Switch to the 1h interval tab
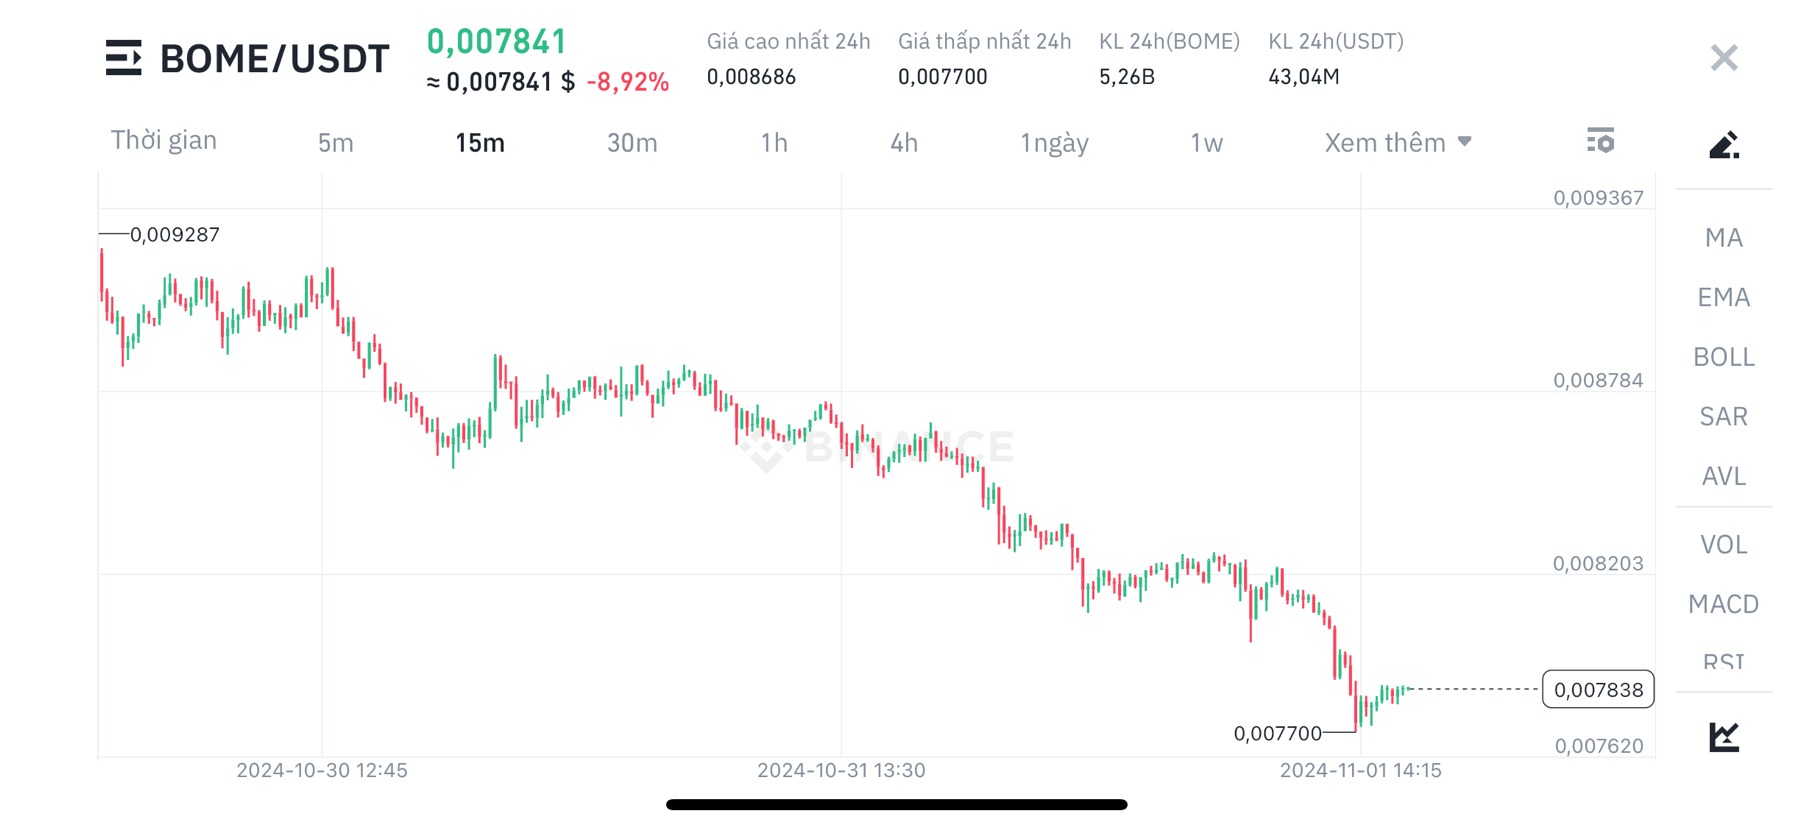 pos(774,142)
